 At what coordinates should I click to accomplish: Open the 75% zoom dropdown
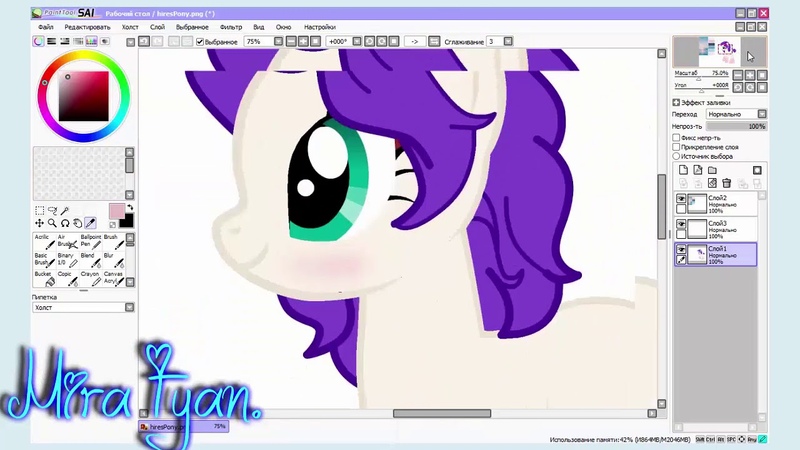click(278, 41)
